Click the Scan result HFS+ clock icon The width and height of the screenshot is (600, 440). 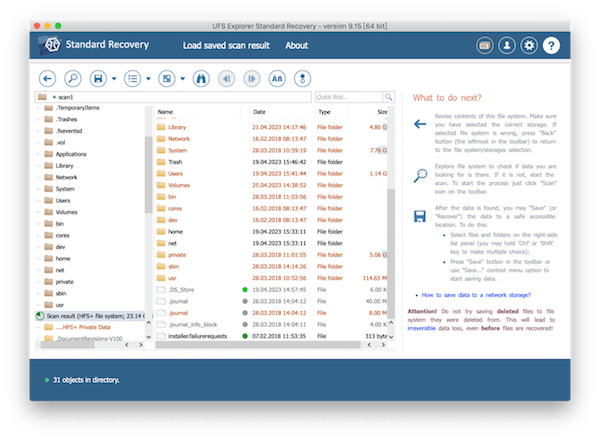click(40, 316)
